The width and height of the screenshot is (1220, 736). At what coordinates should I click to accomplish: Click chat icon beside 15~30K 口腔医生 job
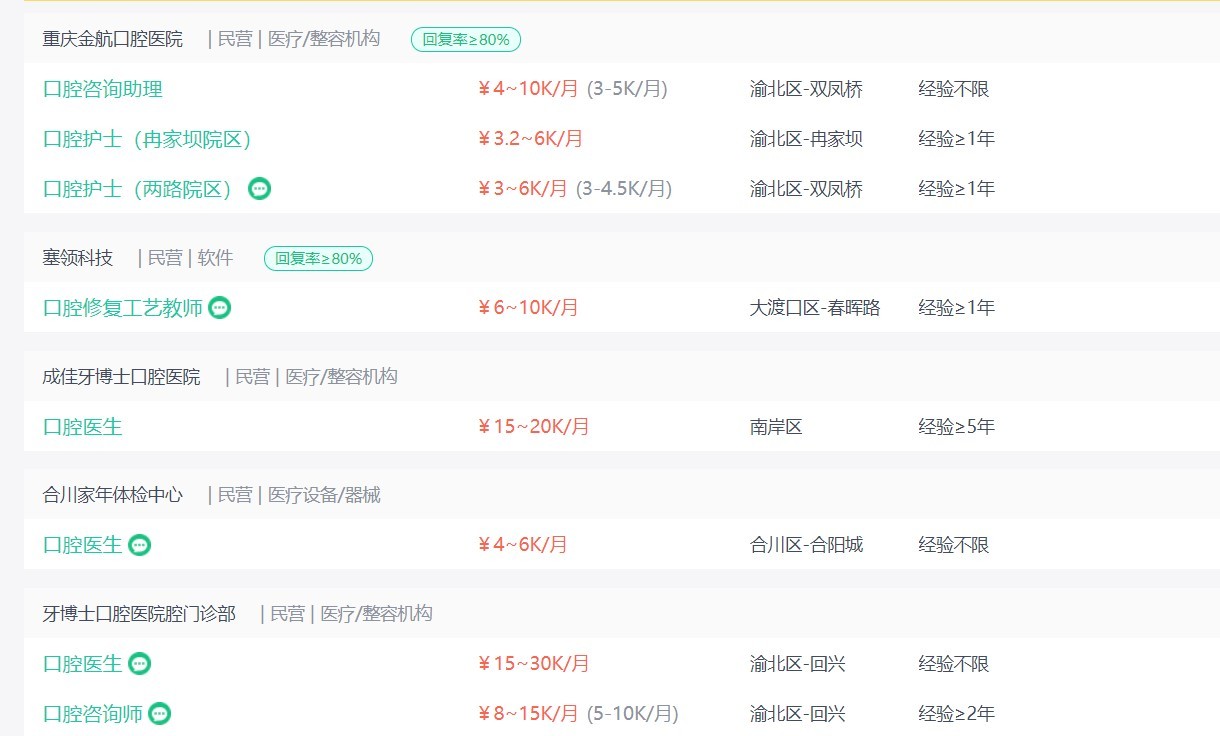[140, 664]
